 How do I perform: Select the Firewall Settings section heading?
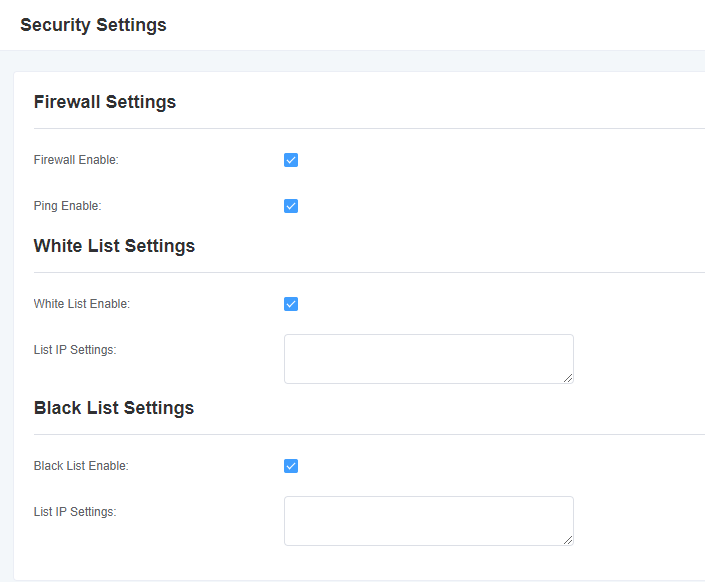(x=105, y=102)
